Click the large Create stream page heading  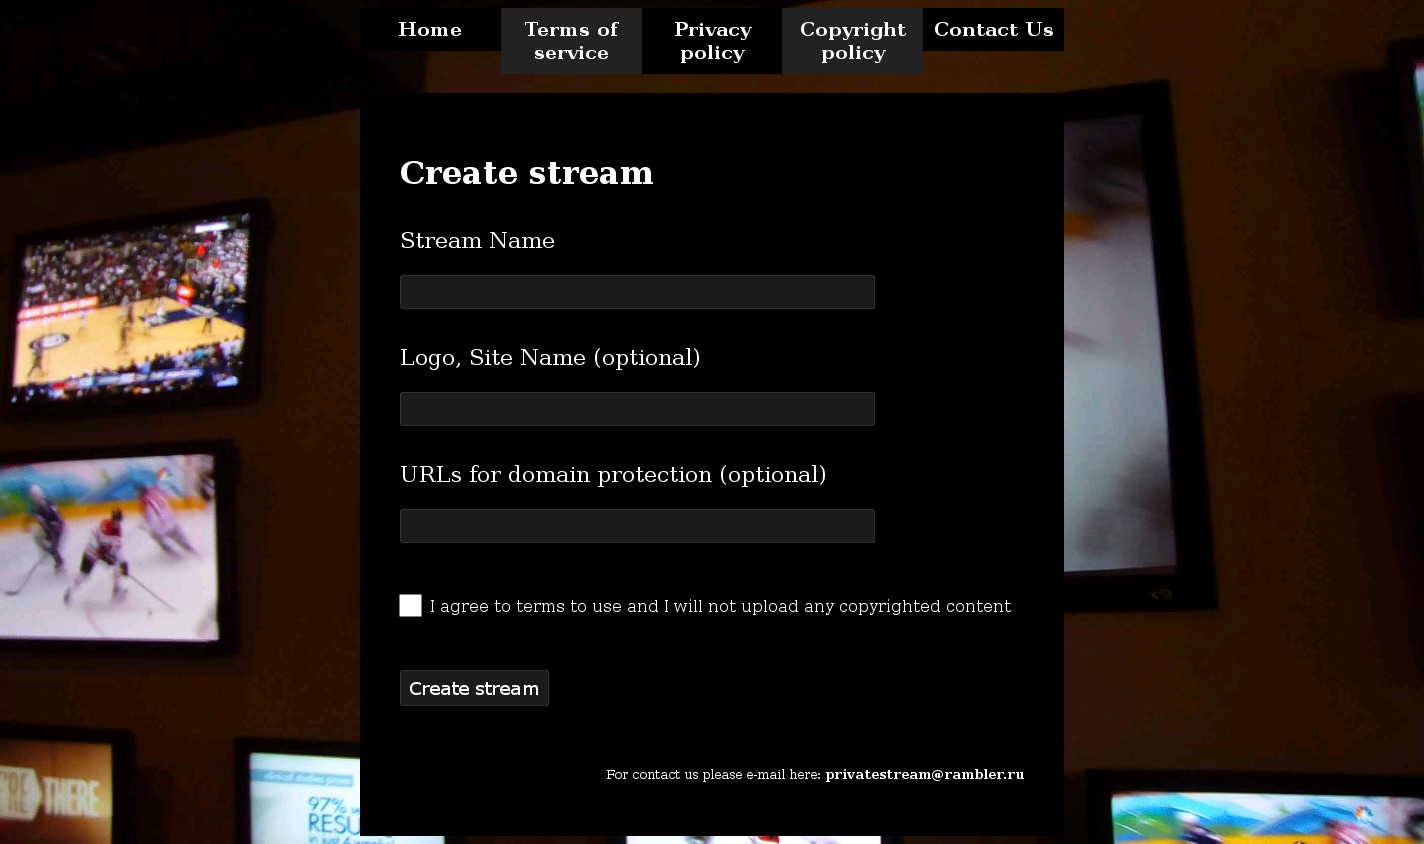[526, 173]
